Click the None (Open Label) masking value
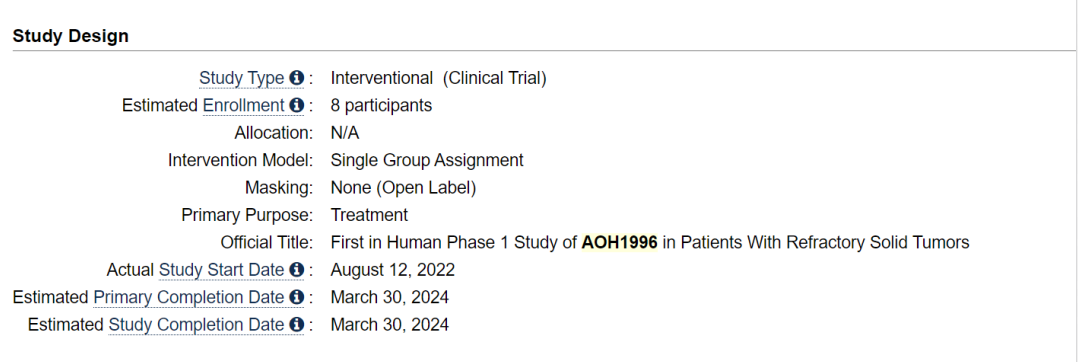 [403, 188]
